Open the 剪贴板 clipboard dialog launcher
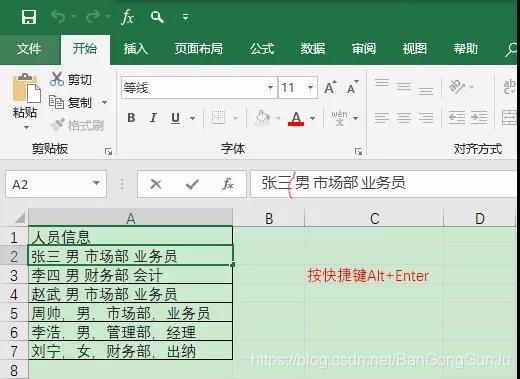The width and height of the screenshot is (520, 379). pyautogui.click(x=108, y=152)
